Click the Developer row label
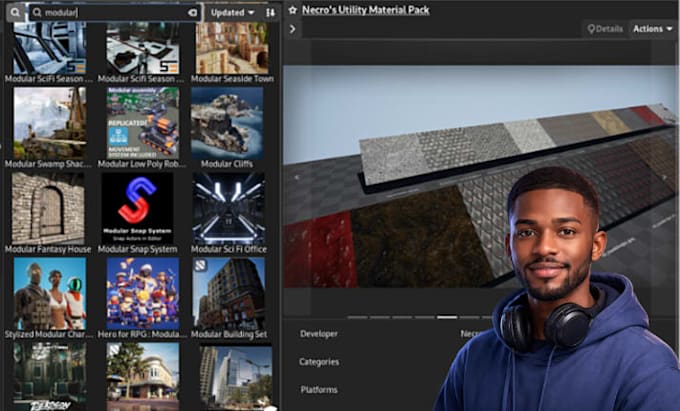Viewport: 680px width, 411px height. coord(319,334)
